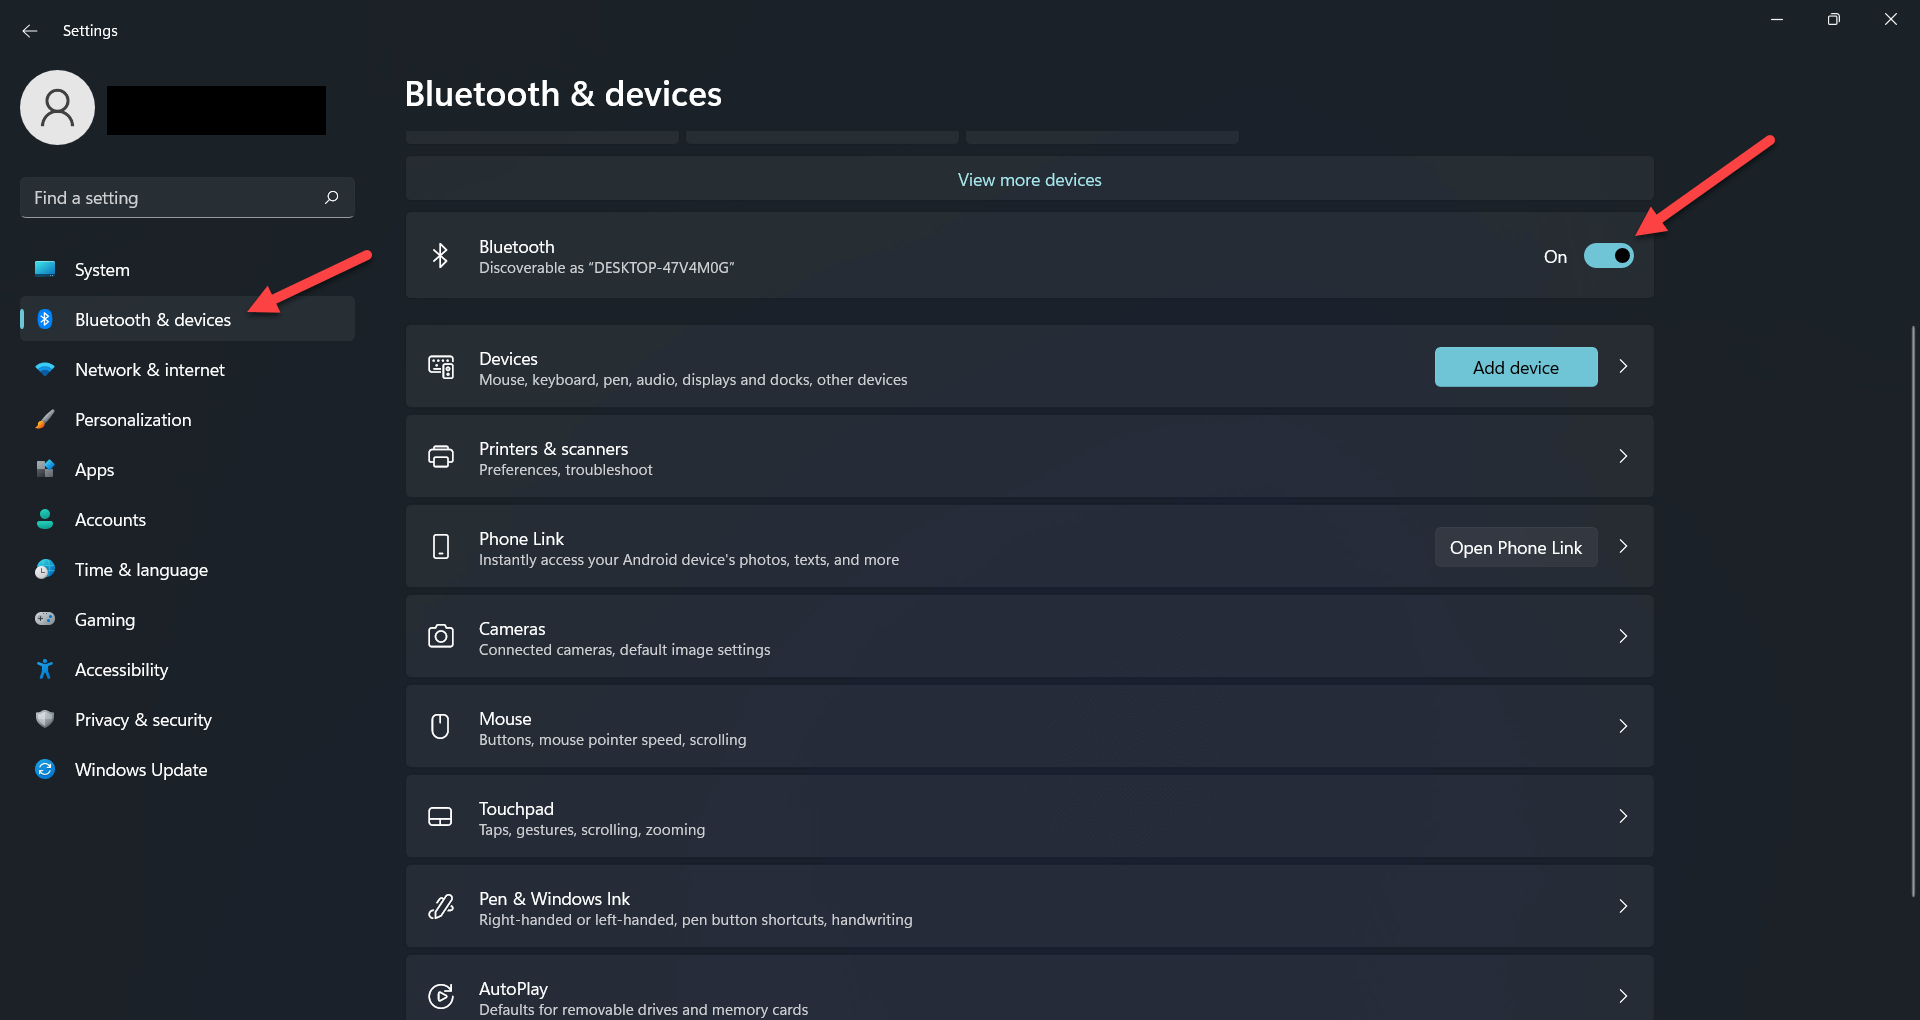
Task: Click the Open Phone Link button
Action: (1515, 547)
